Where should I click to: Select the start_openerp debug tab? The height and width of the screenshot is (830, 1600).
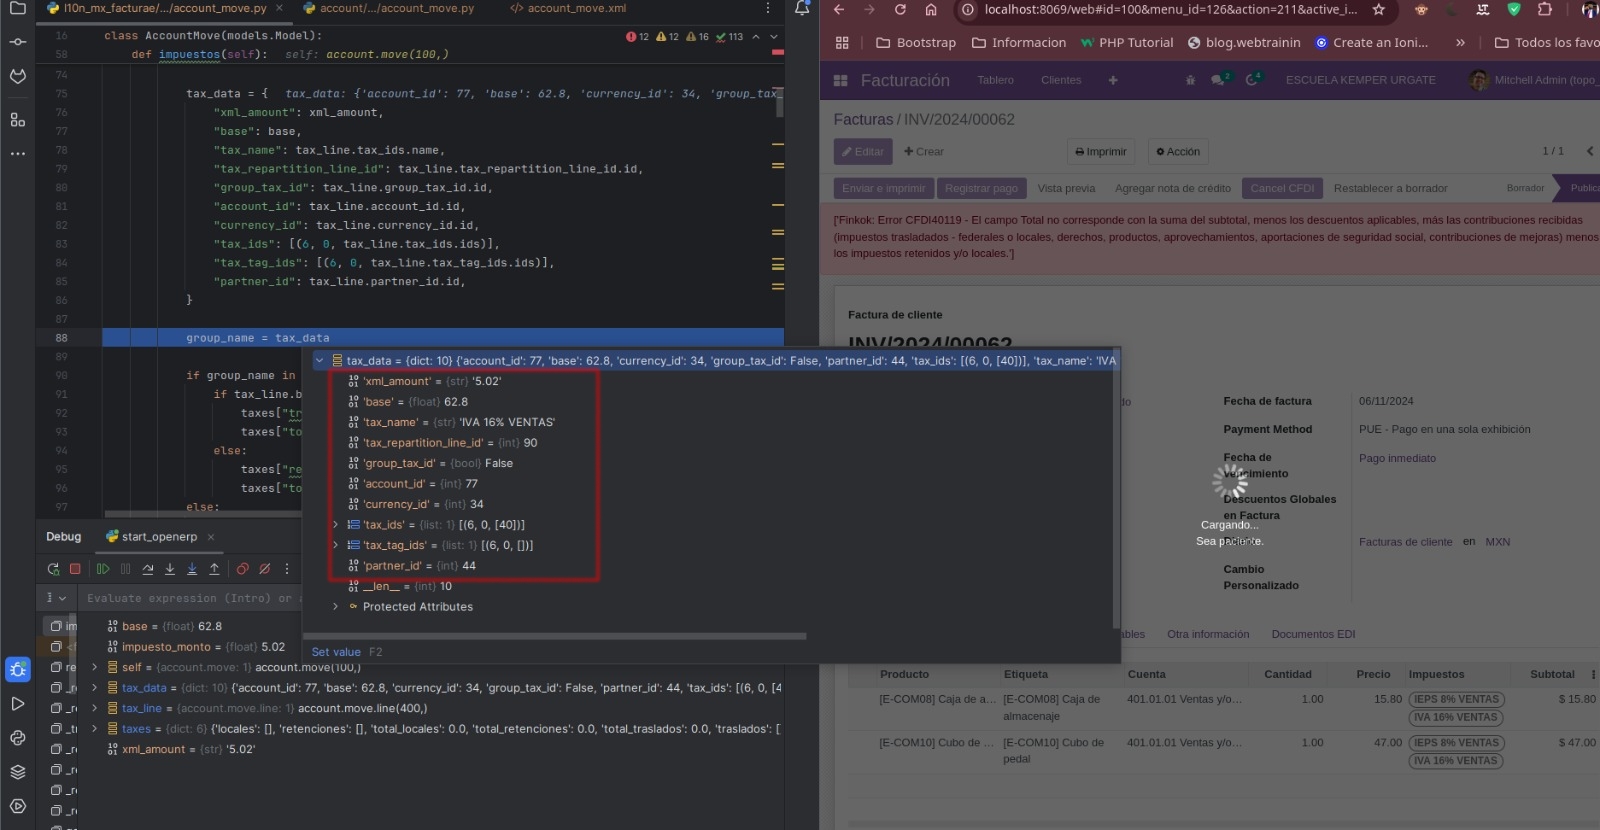[159, 537]
